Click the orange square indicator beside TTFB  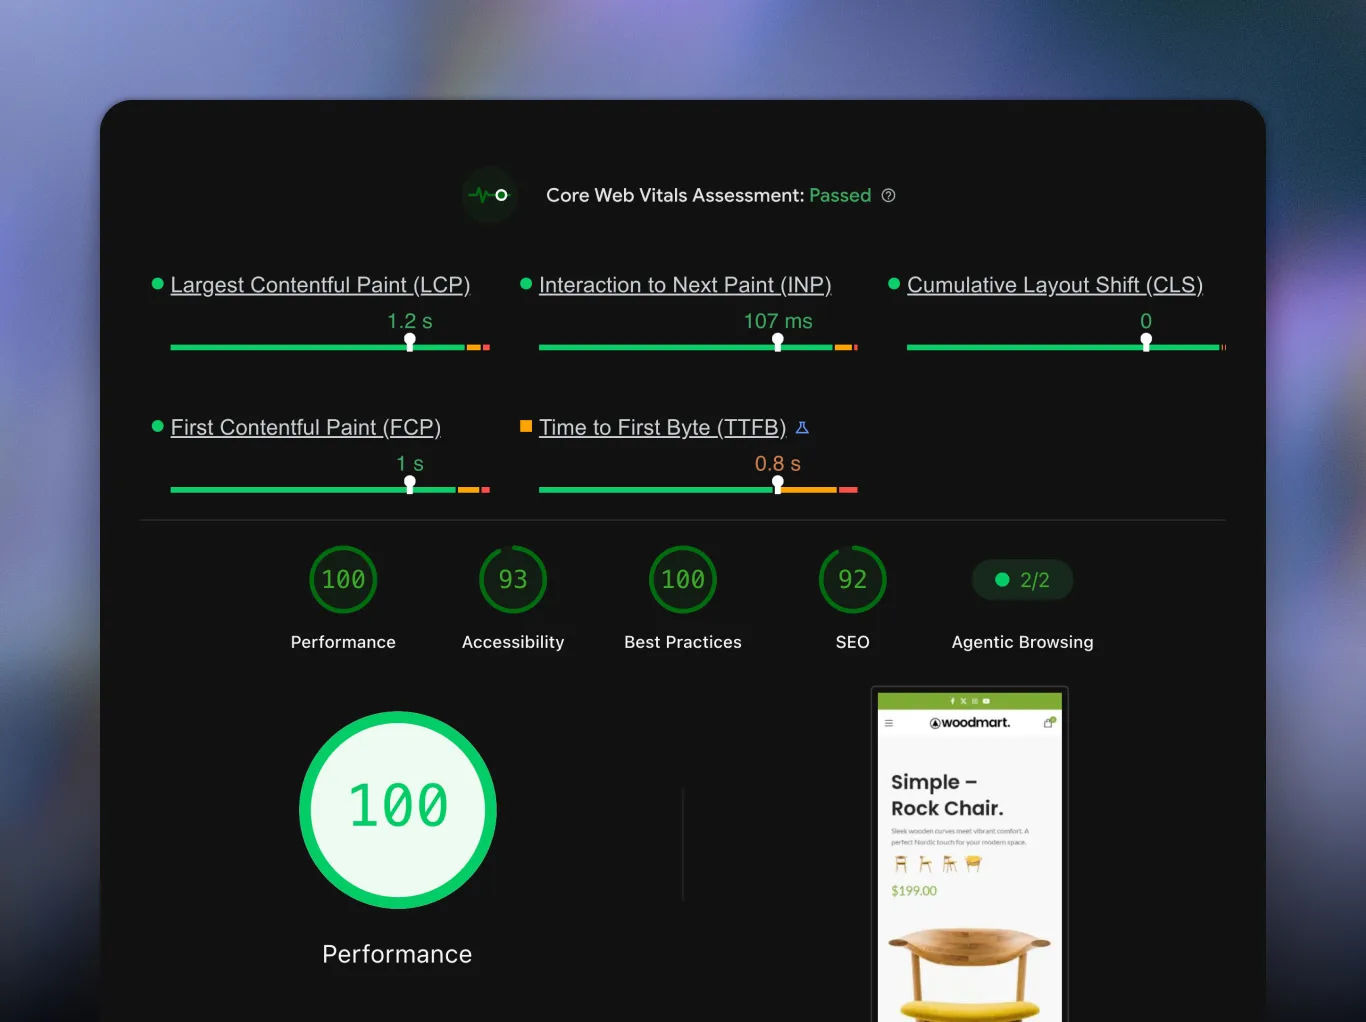coord(526,427)
